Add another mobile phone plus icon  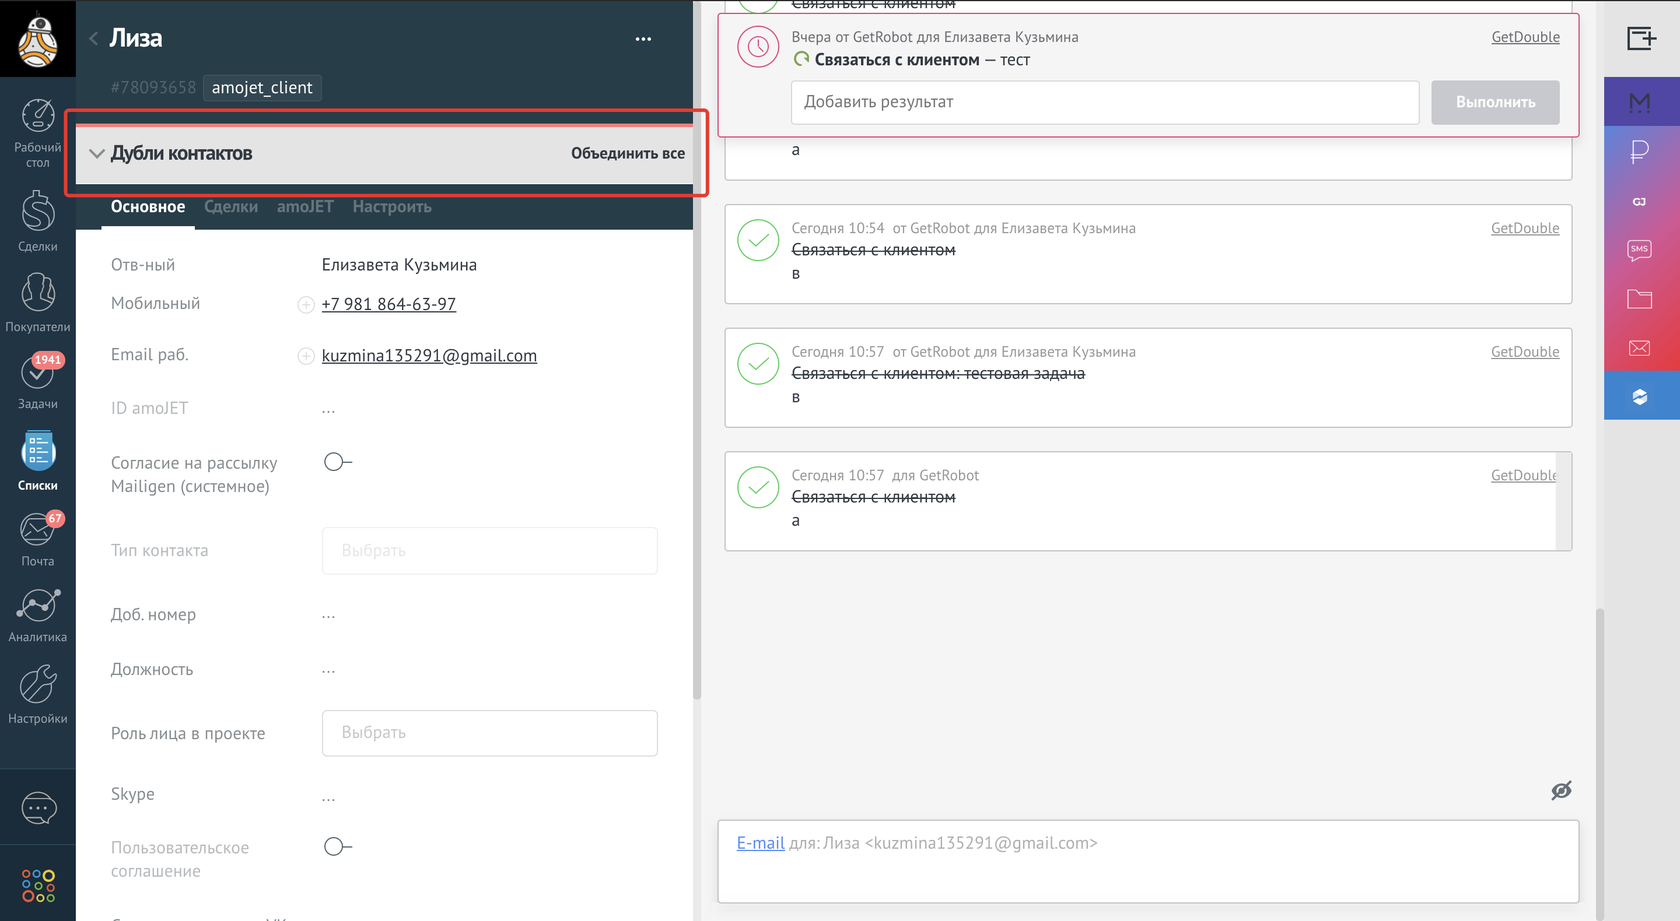(306, 305)
